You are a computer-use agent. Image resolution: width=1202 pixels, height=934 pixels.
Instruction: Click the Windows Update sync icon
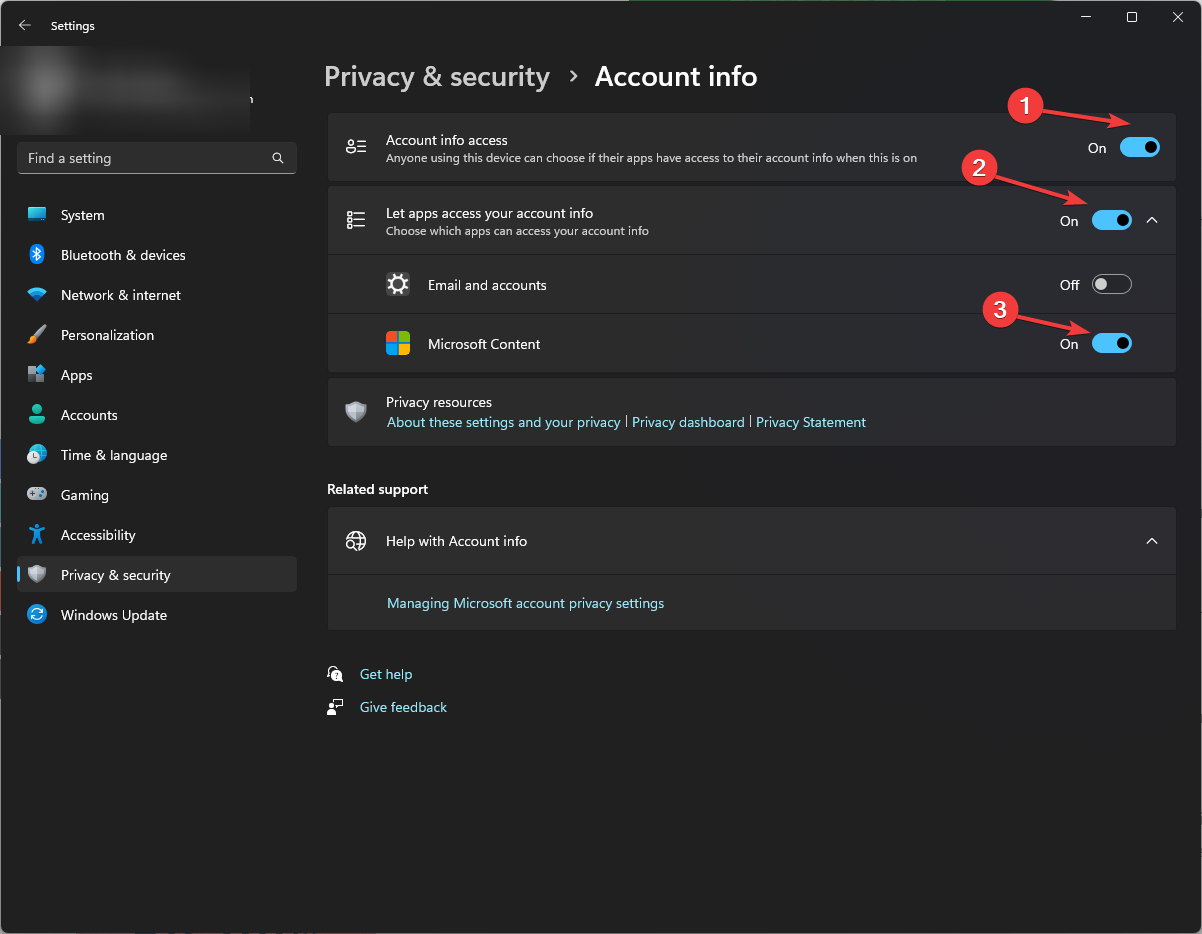pos(37,615)
